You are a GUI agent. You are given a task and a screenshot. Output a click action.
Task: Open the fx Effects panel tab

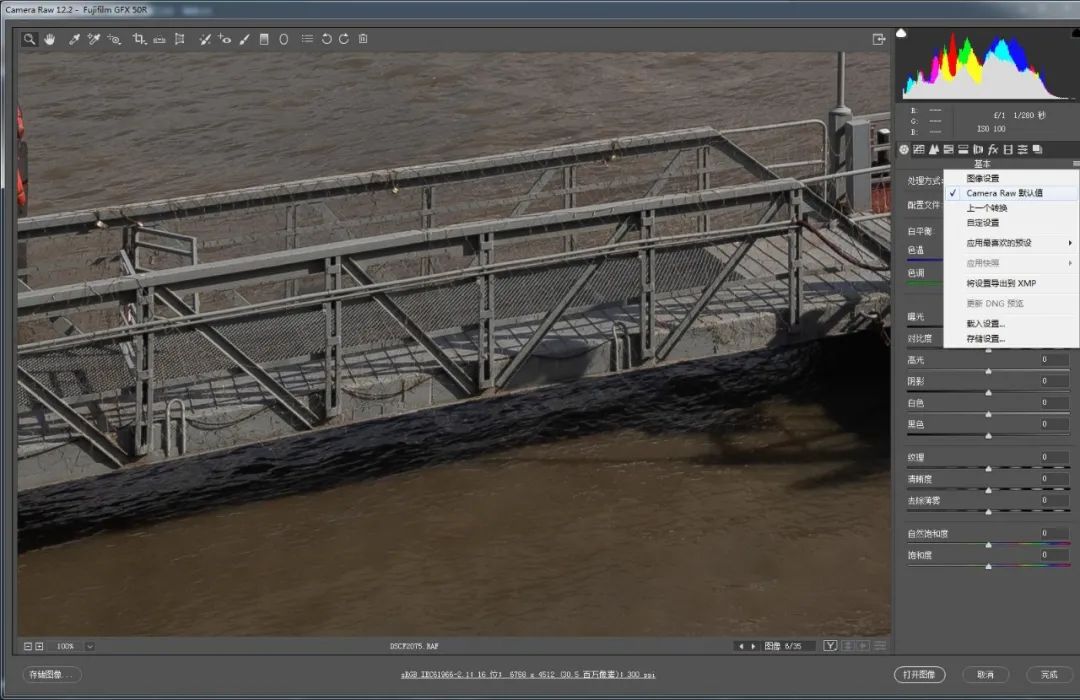(x=993, y=149)
